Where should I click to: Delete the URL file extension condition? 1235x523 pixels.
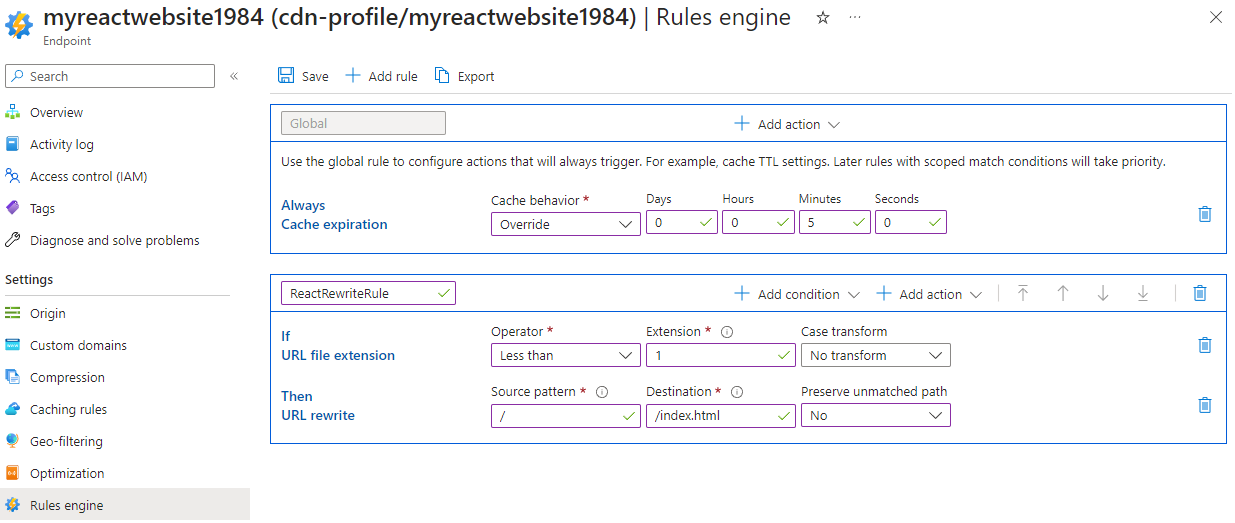[1205, 345]
